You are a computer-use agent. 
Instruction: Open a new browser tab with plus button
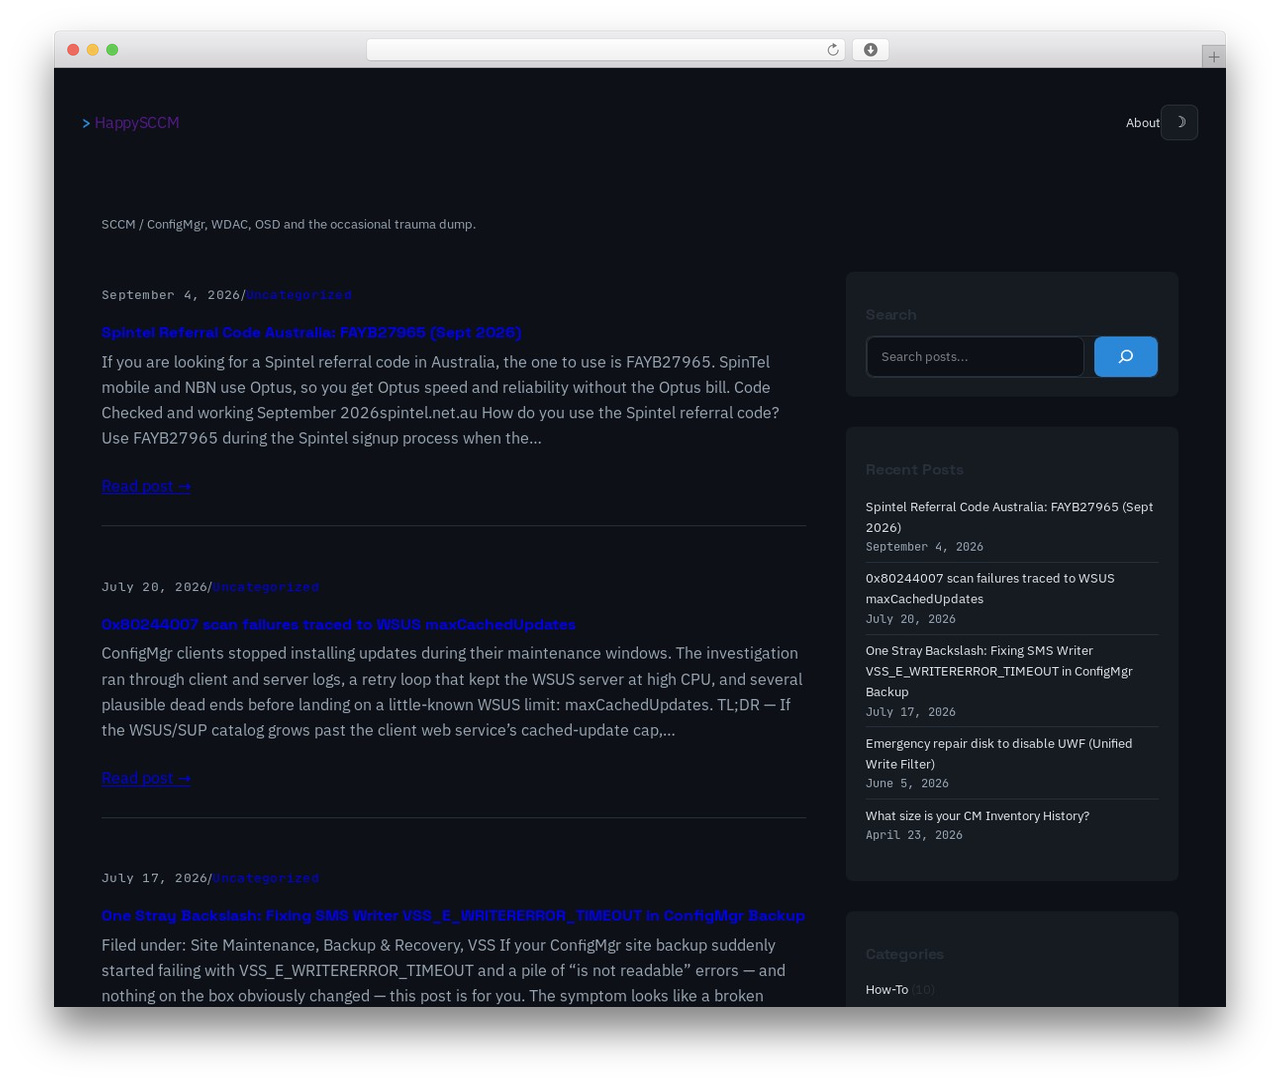pyautogui.click(x=1213, y=57)
